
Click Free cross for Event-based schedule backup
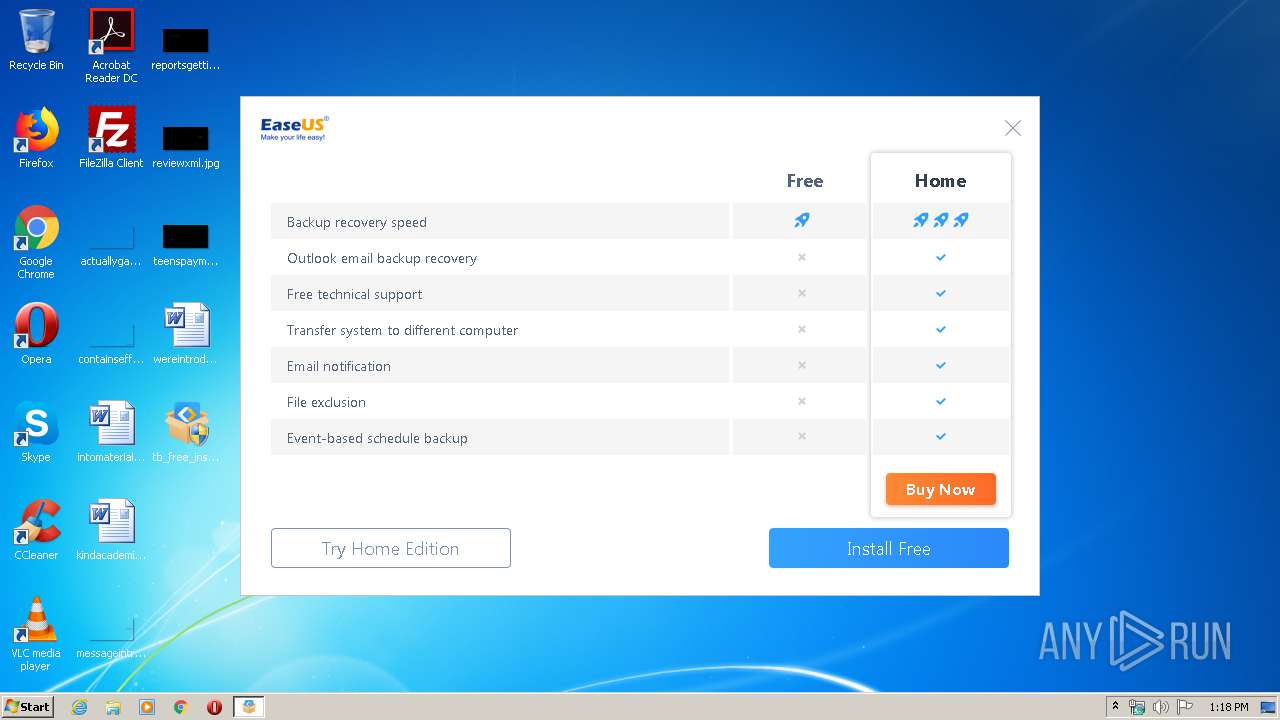[802, 436]
